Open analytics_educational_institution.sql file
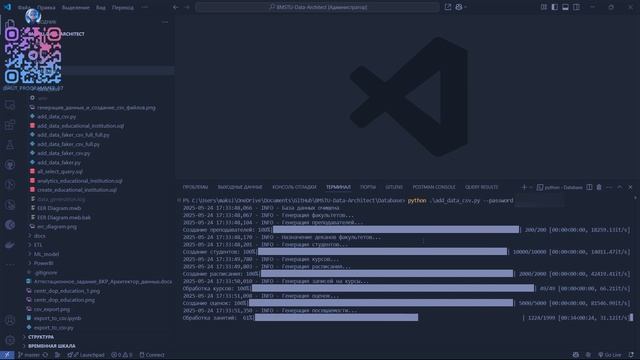 [x=80, y=181]
